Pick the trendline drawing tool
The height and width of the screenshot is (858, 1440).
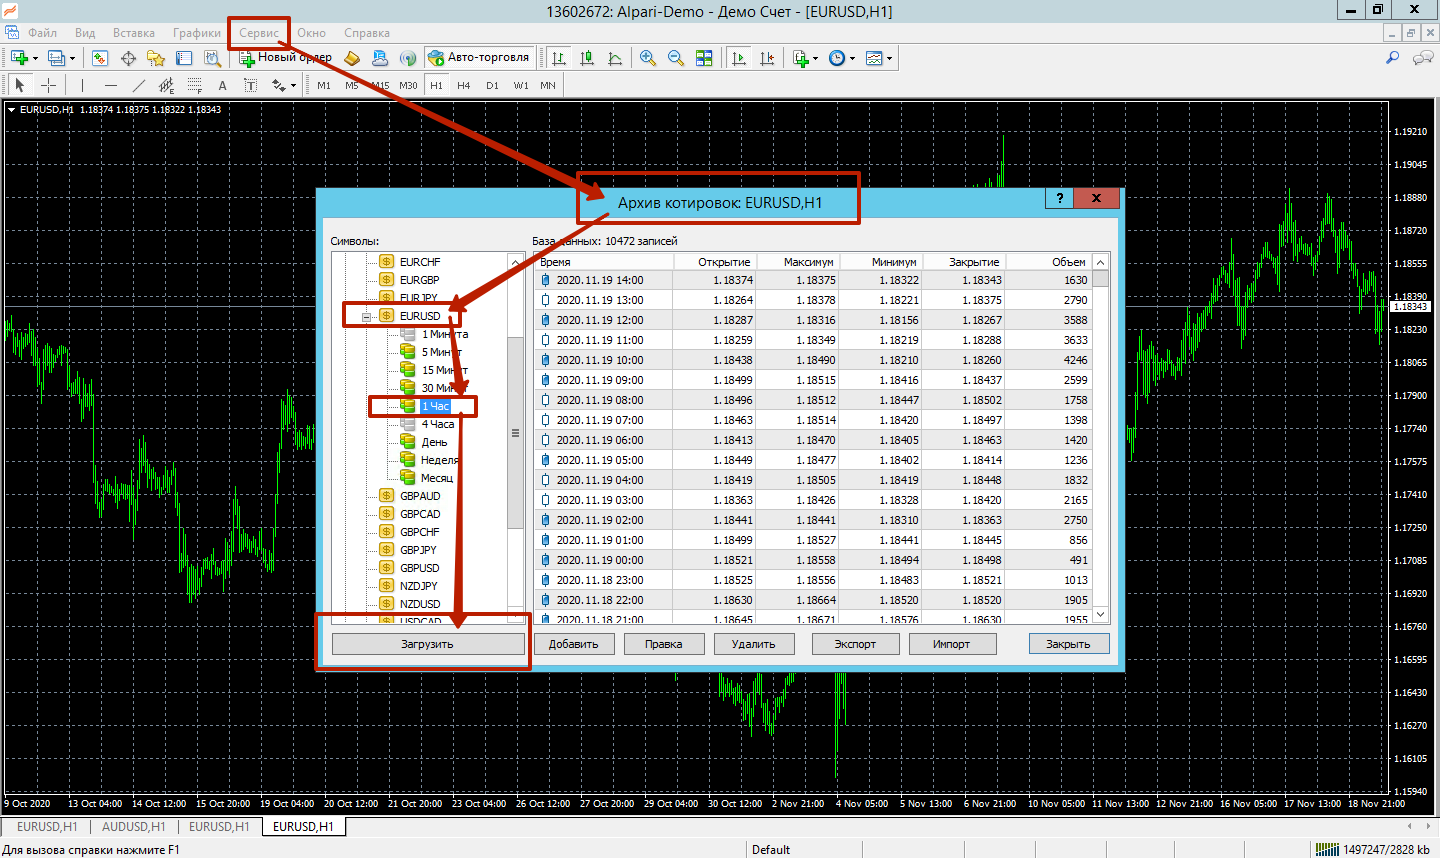(x=139, y=85)
